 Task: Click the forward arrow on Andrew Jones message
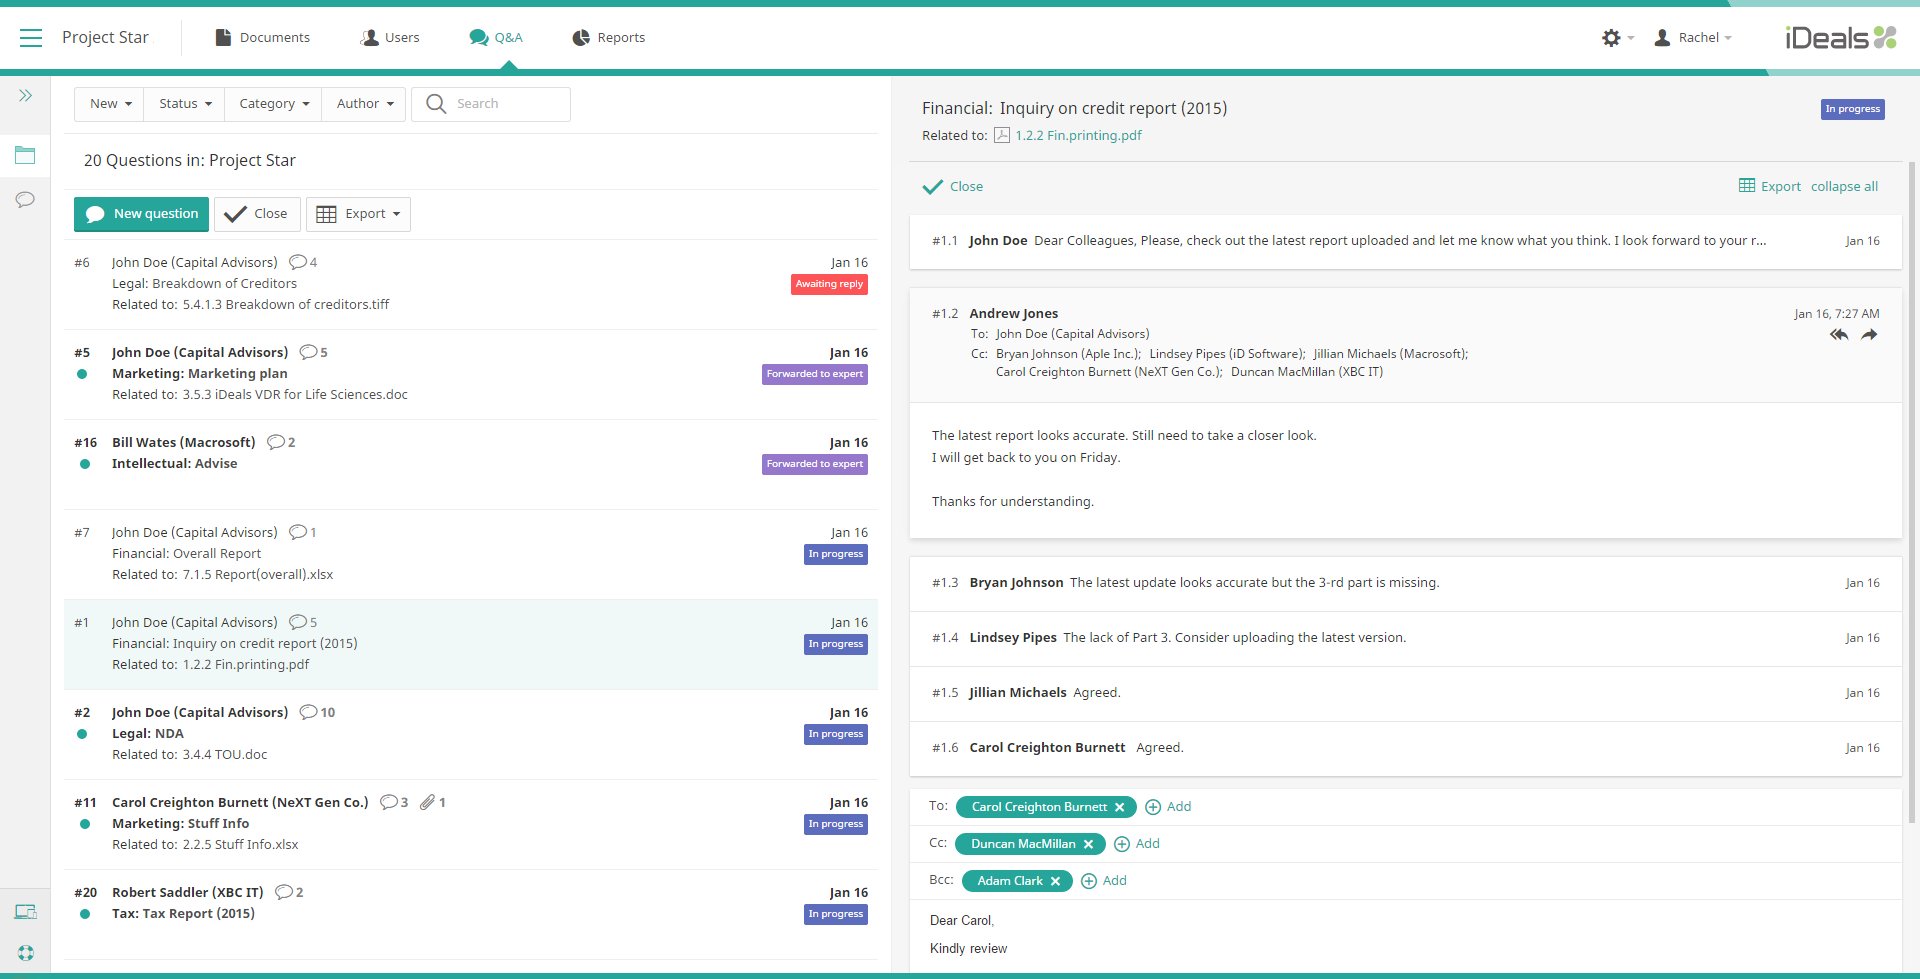click(1869, 335)
